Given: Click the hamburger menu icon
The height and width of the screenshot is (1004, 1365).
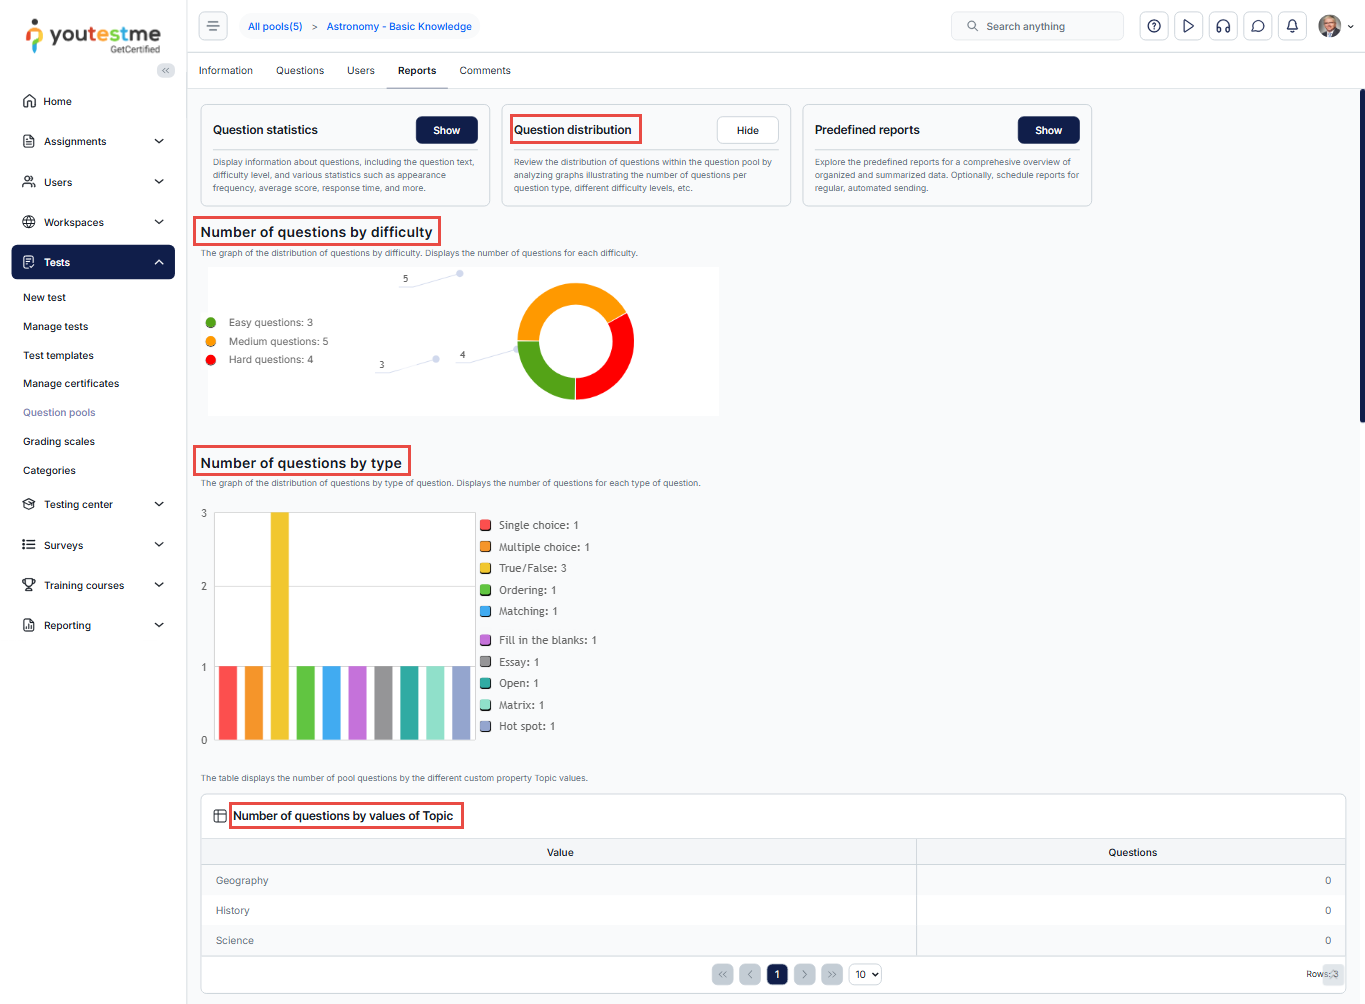Looking at the screenshot, I should [213, 26].
